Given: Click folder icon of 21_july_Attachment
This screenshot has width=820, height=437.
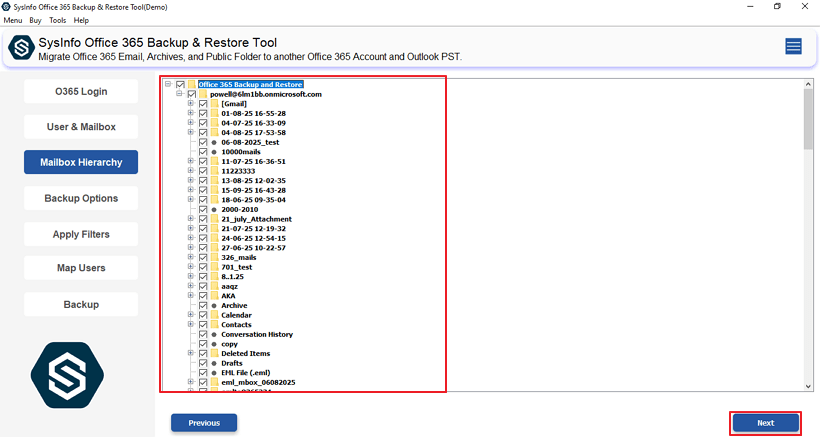Looking at the screenshot, I should (214, 219).
